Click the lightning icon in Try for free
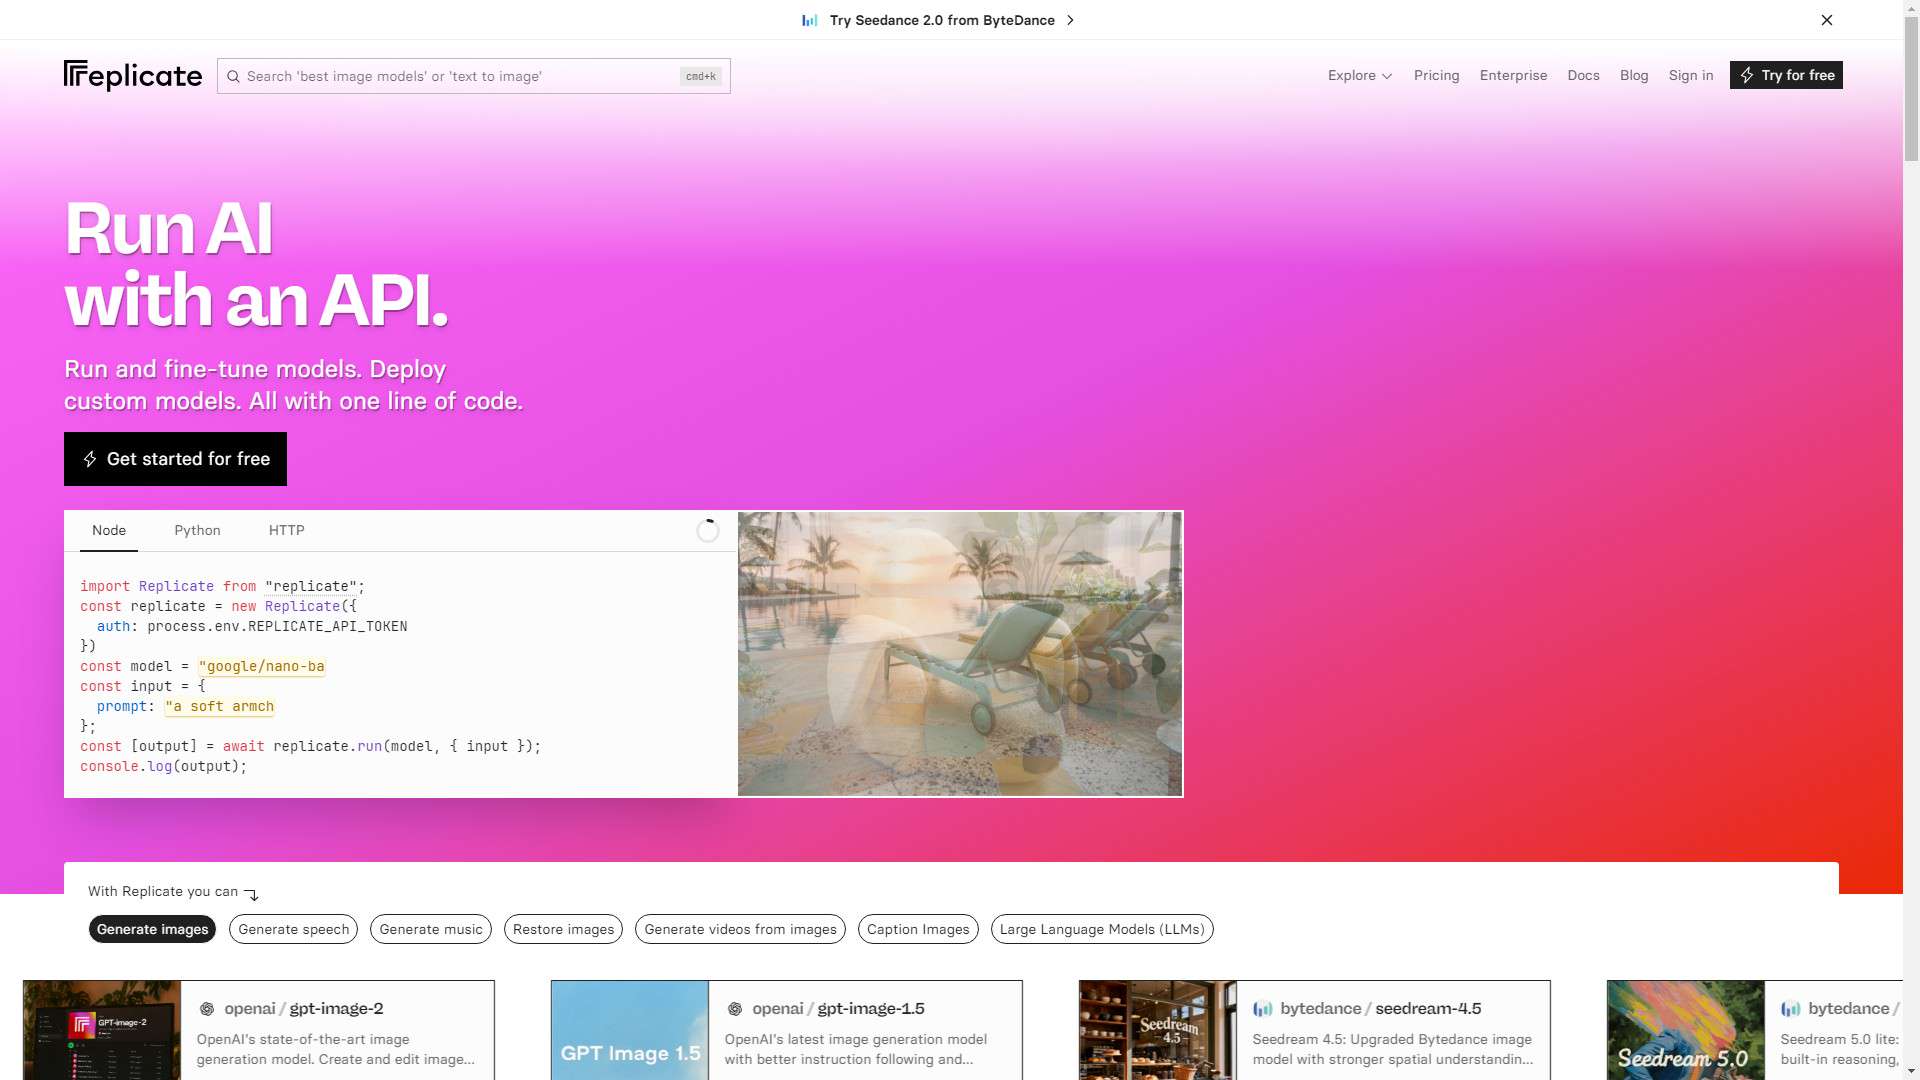Viewport: 1920px width, 1080px height. coord(1747,75)
